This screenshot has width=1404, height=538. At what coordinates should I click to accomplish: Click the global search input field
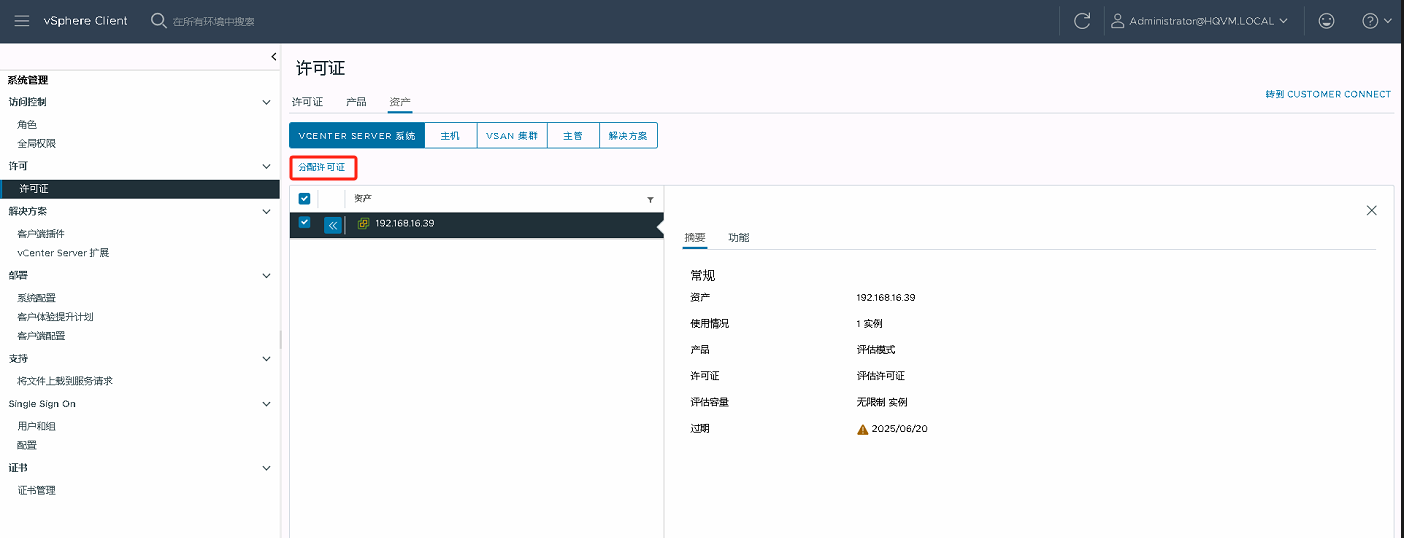(x=213, y=21)
